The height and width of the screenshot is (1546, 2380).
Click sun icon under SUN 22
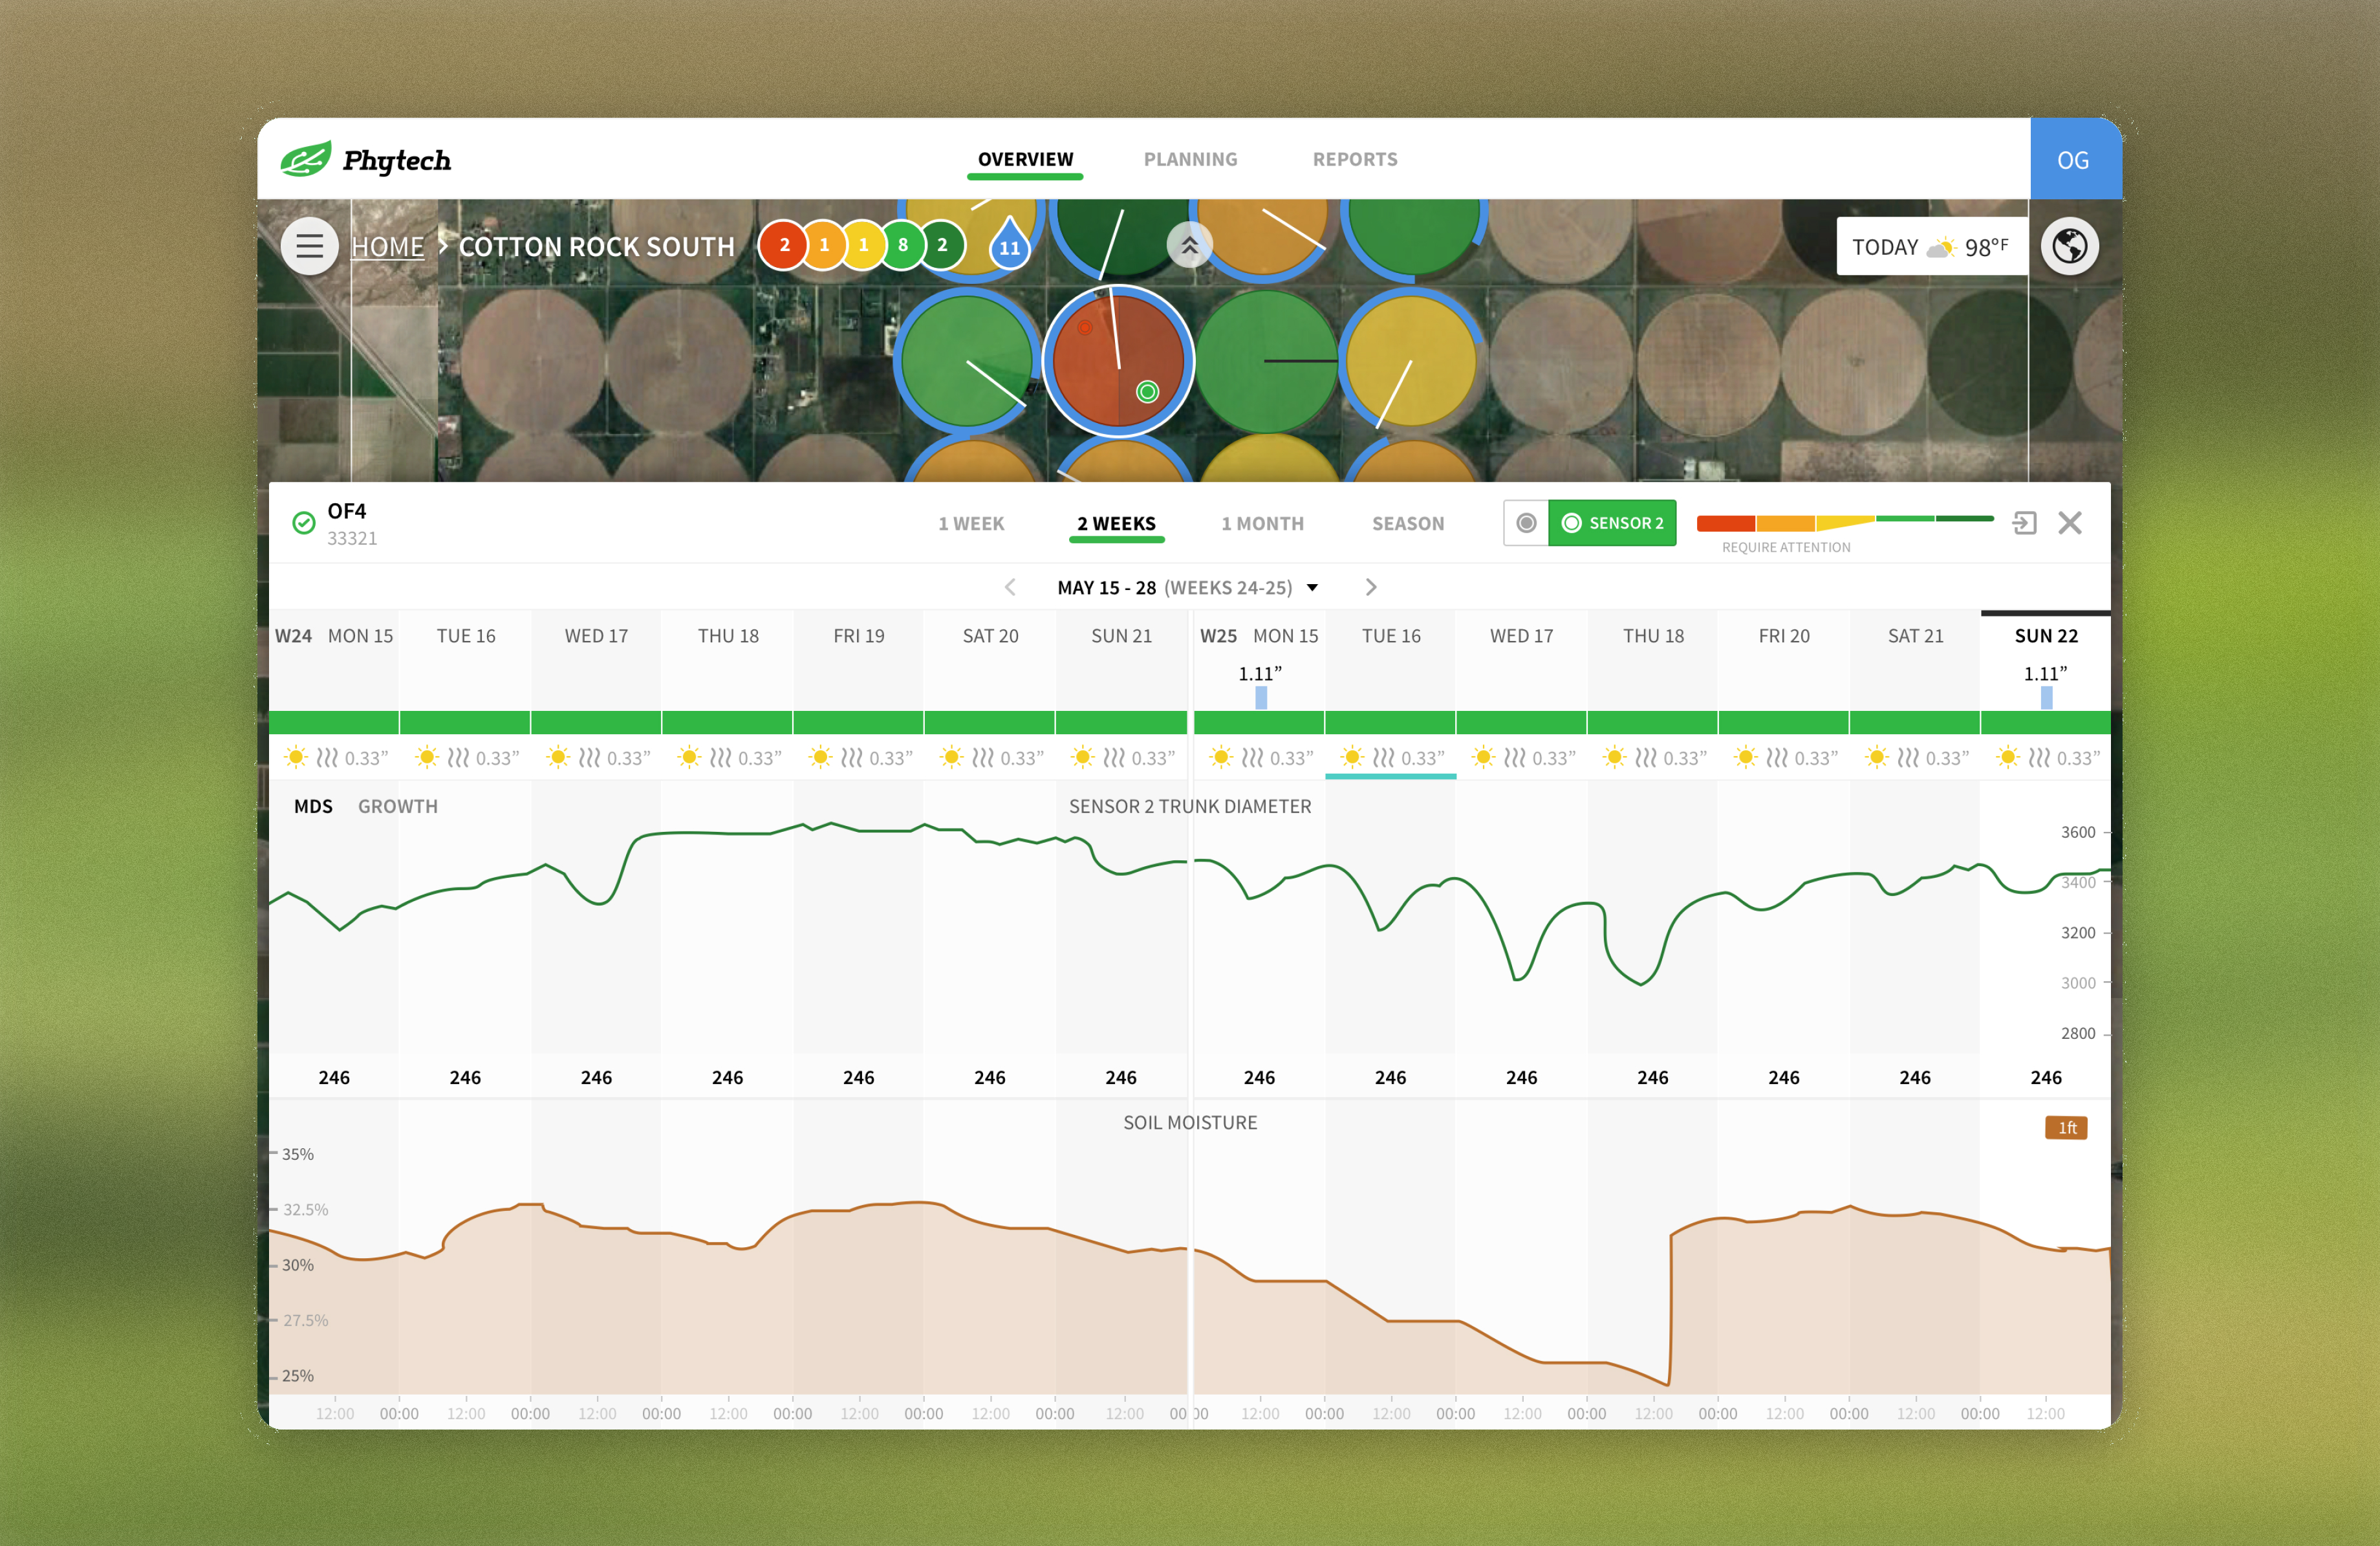2007,757
